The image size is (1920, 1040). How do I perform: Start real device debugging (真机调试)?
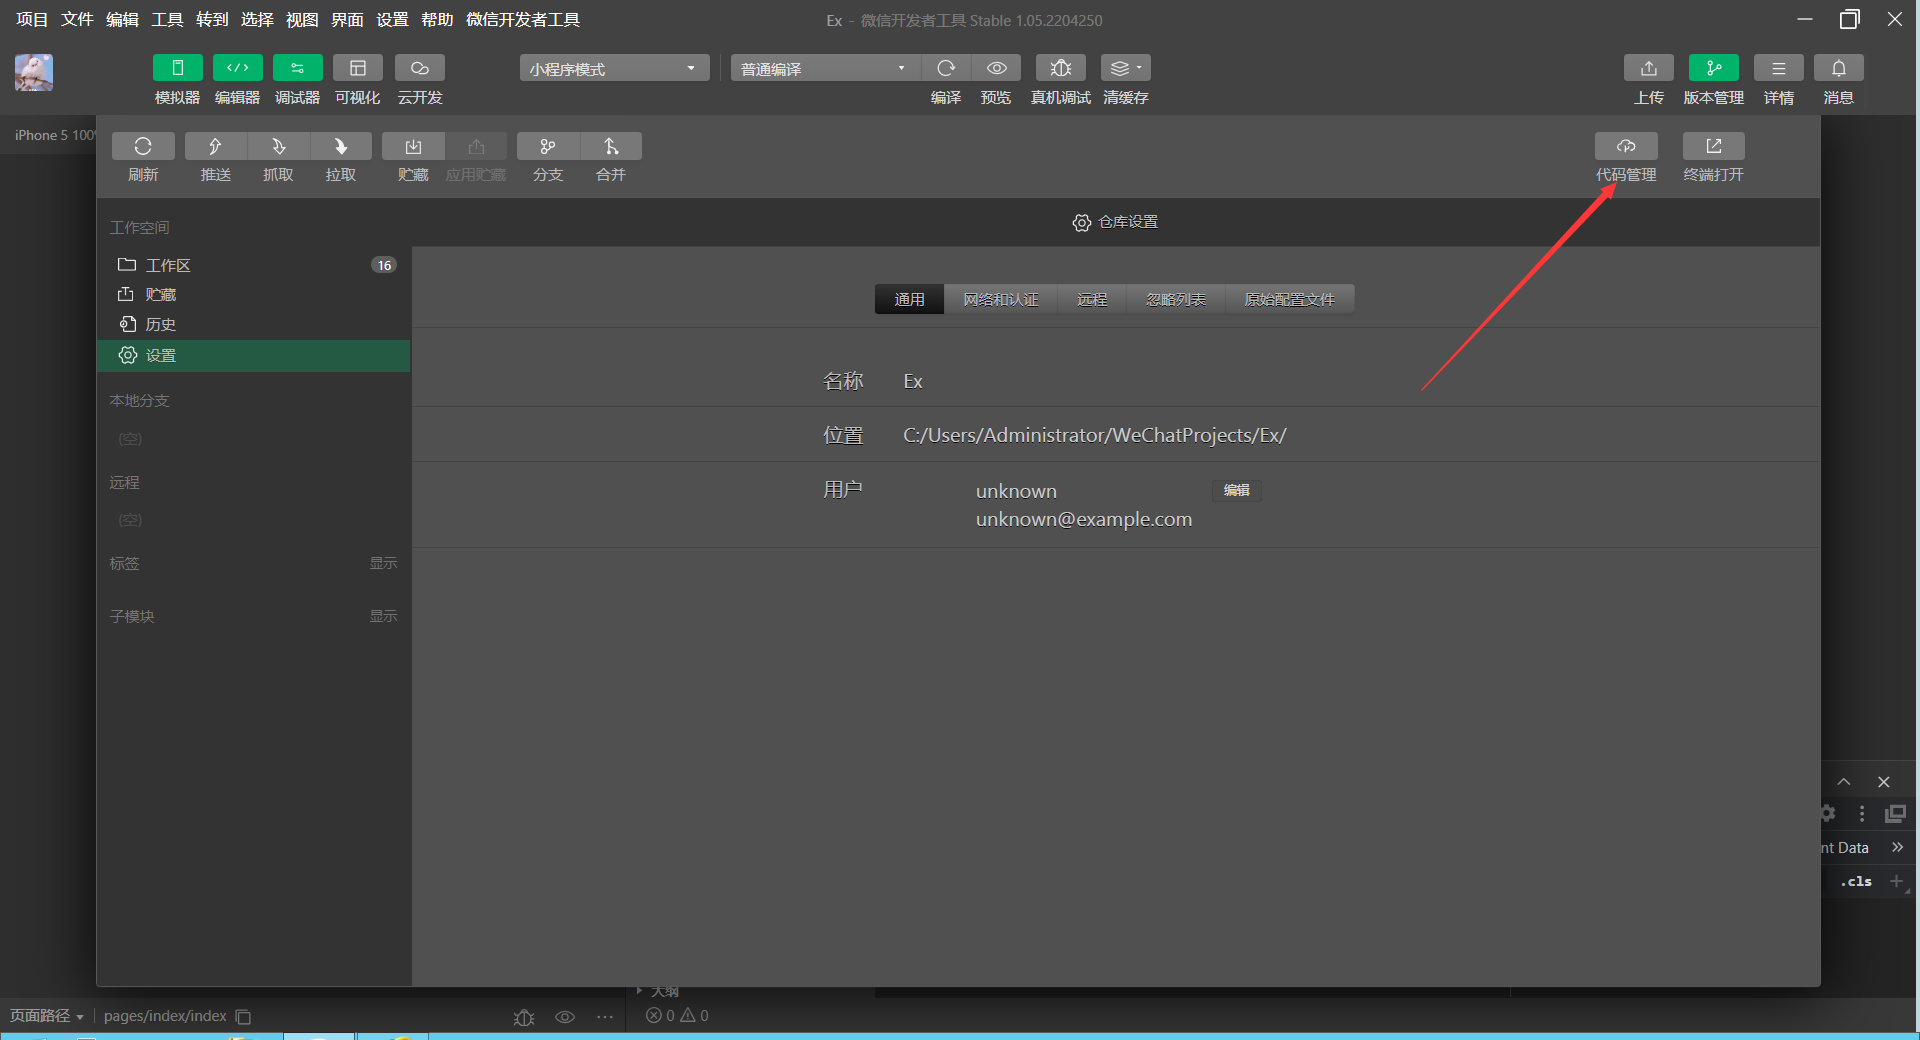[1061, 68]
